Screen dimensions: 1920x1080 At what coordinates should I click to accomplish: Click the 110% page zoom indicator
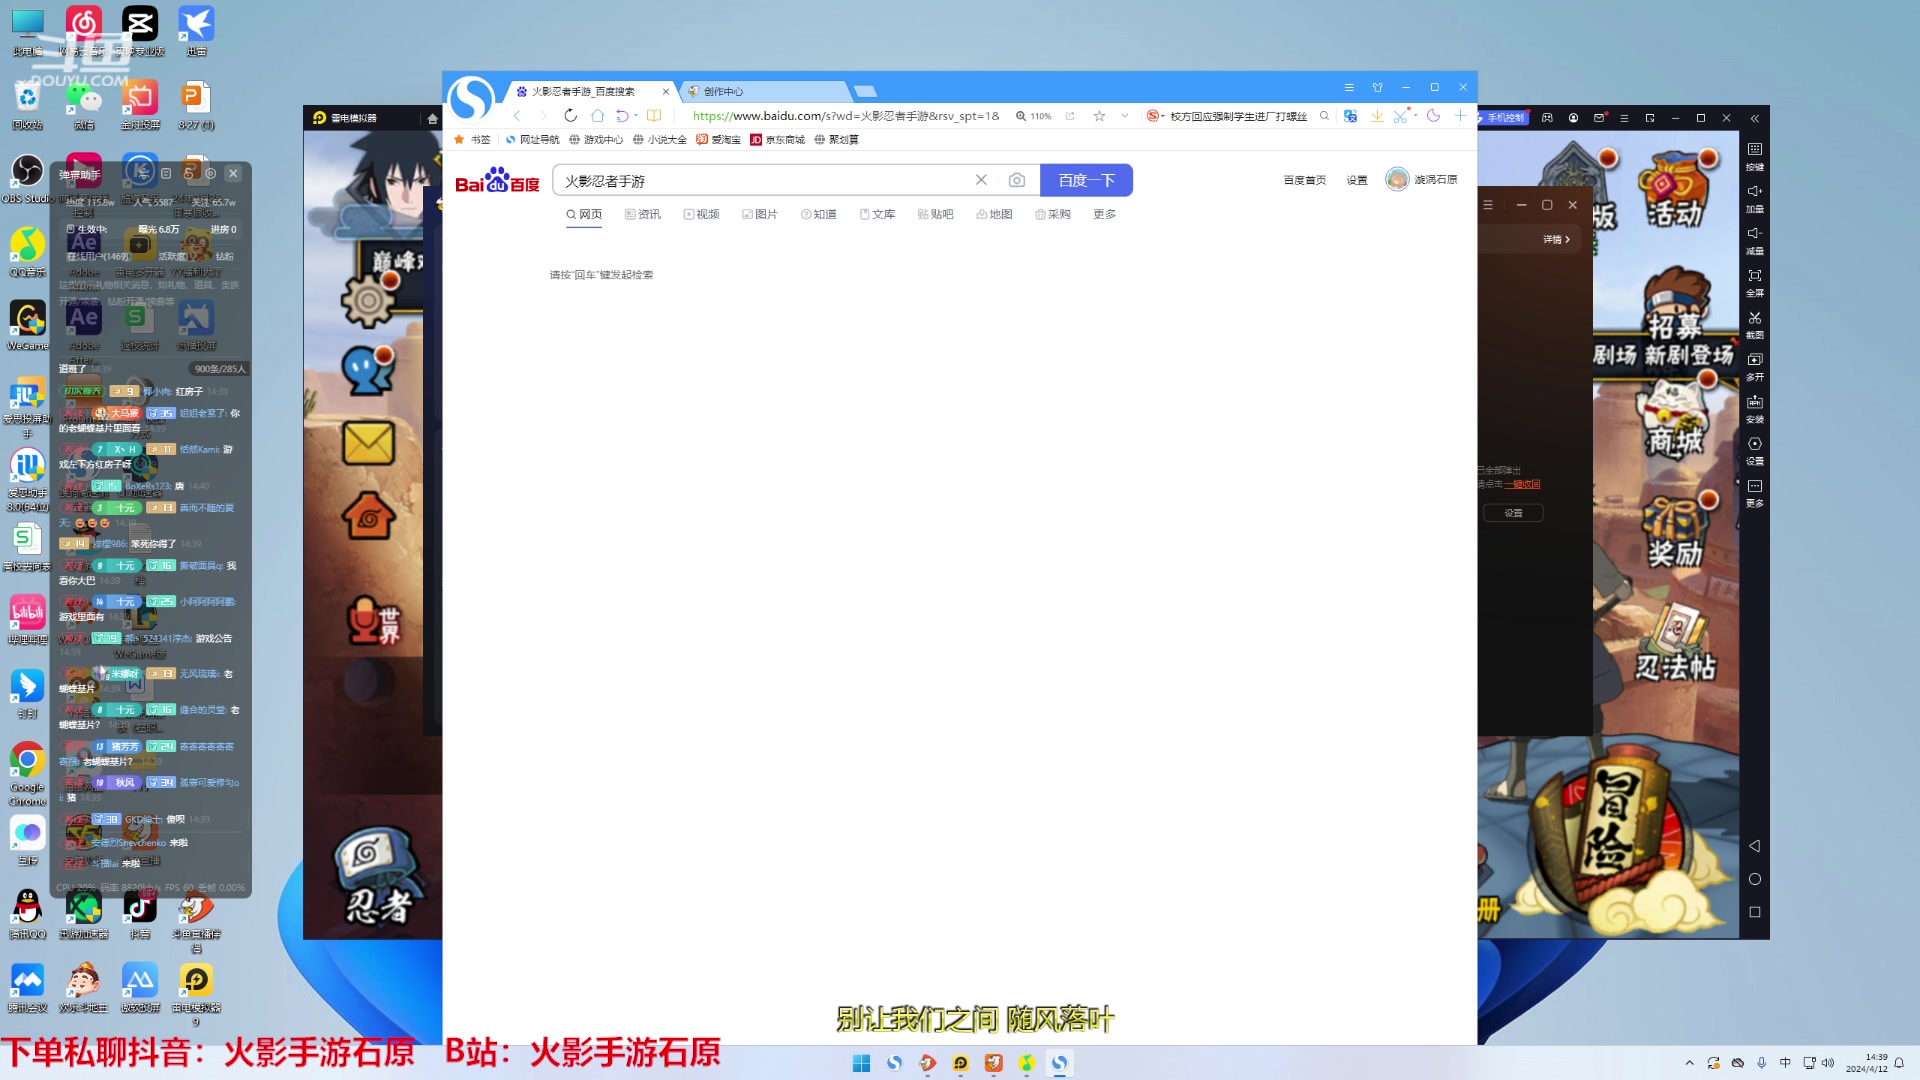pos(1034,116)
